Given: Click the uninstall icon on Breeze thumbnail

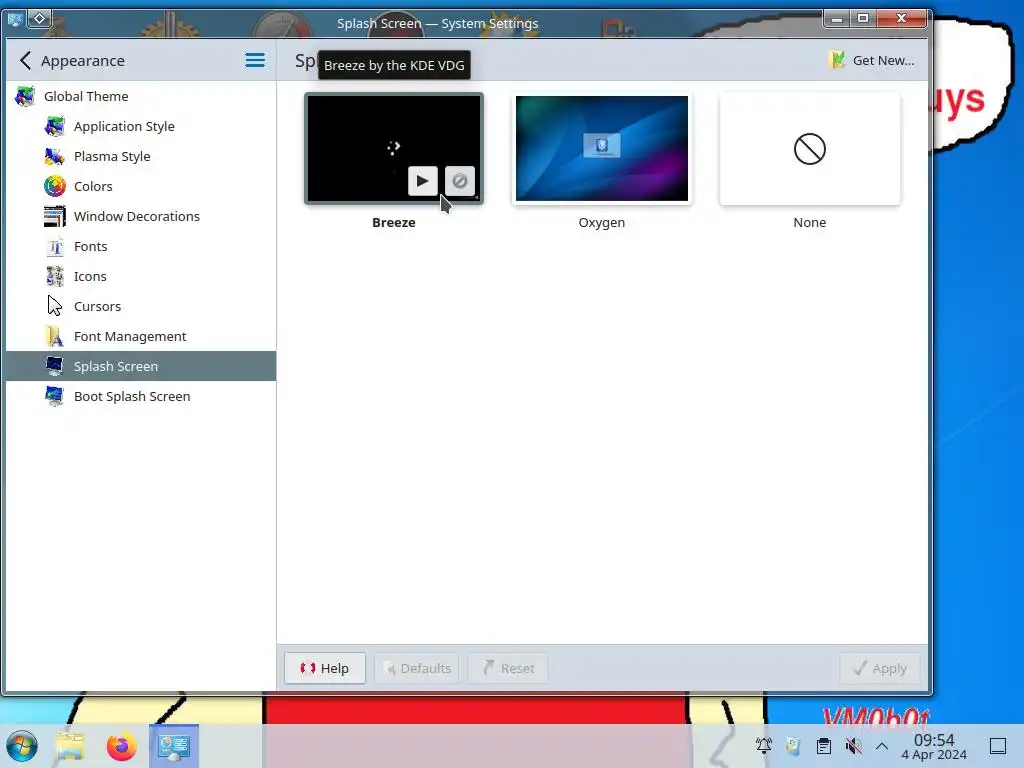Looking at the screenshot, I should coord(460,181).
